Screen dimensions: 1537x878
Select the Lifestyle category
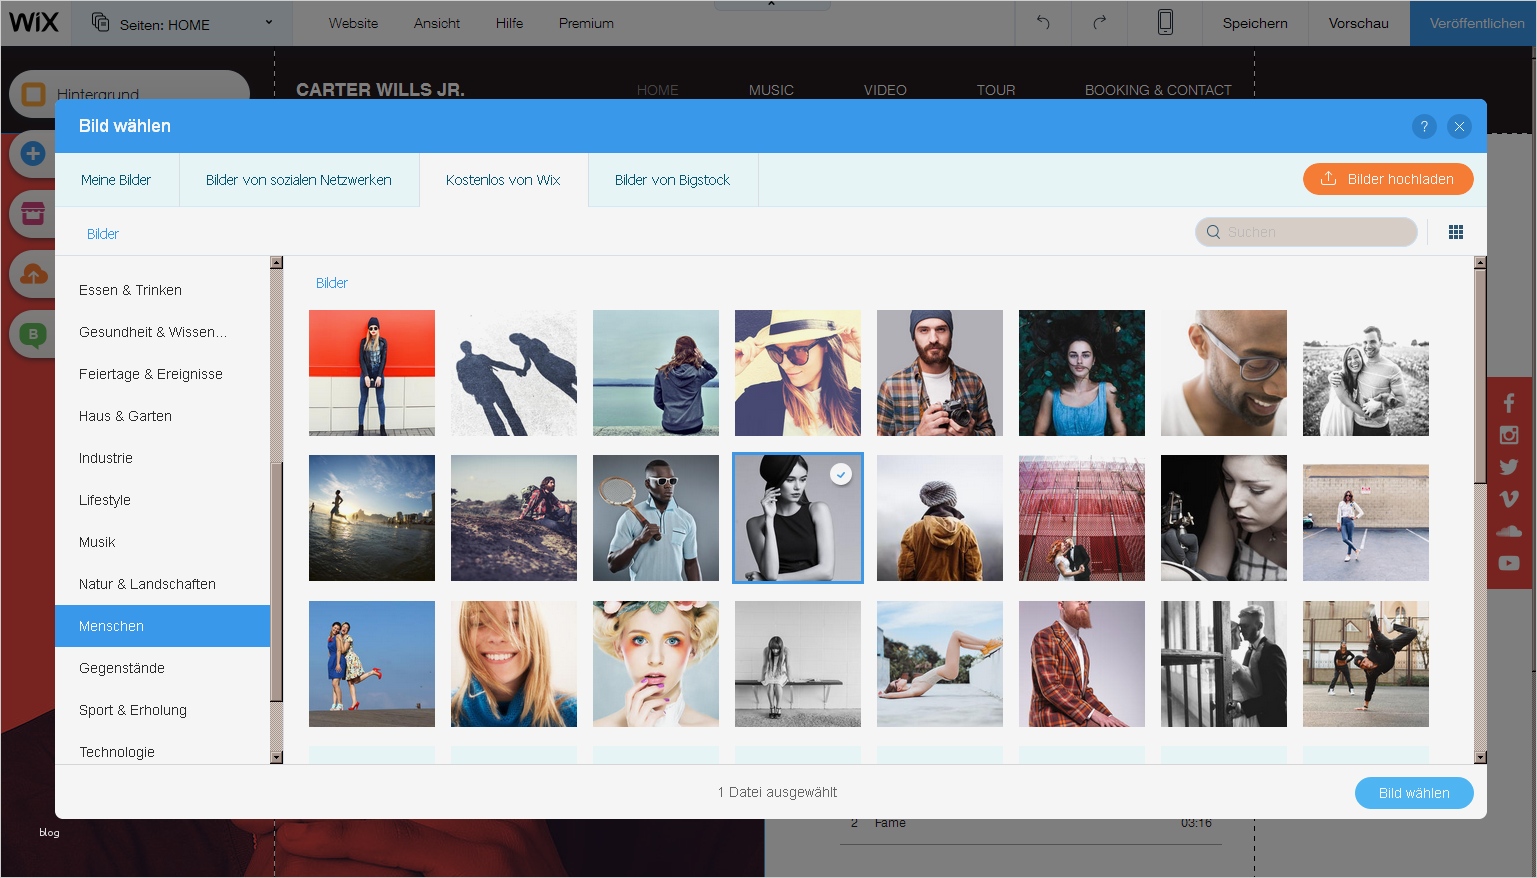[x=163, y=500]
